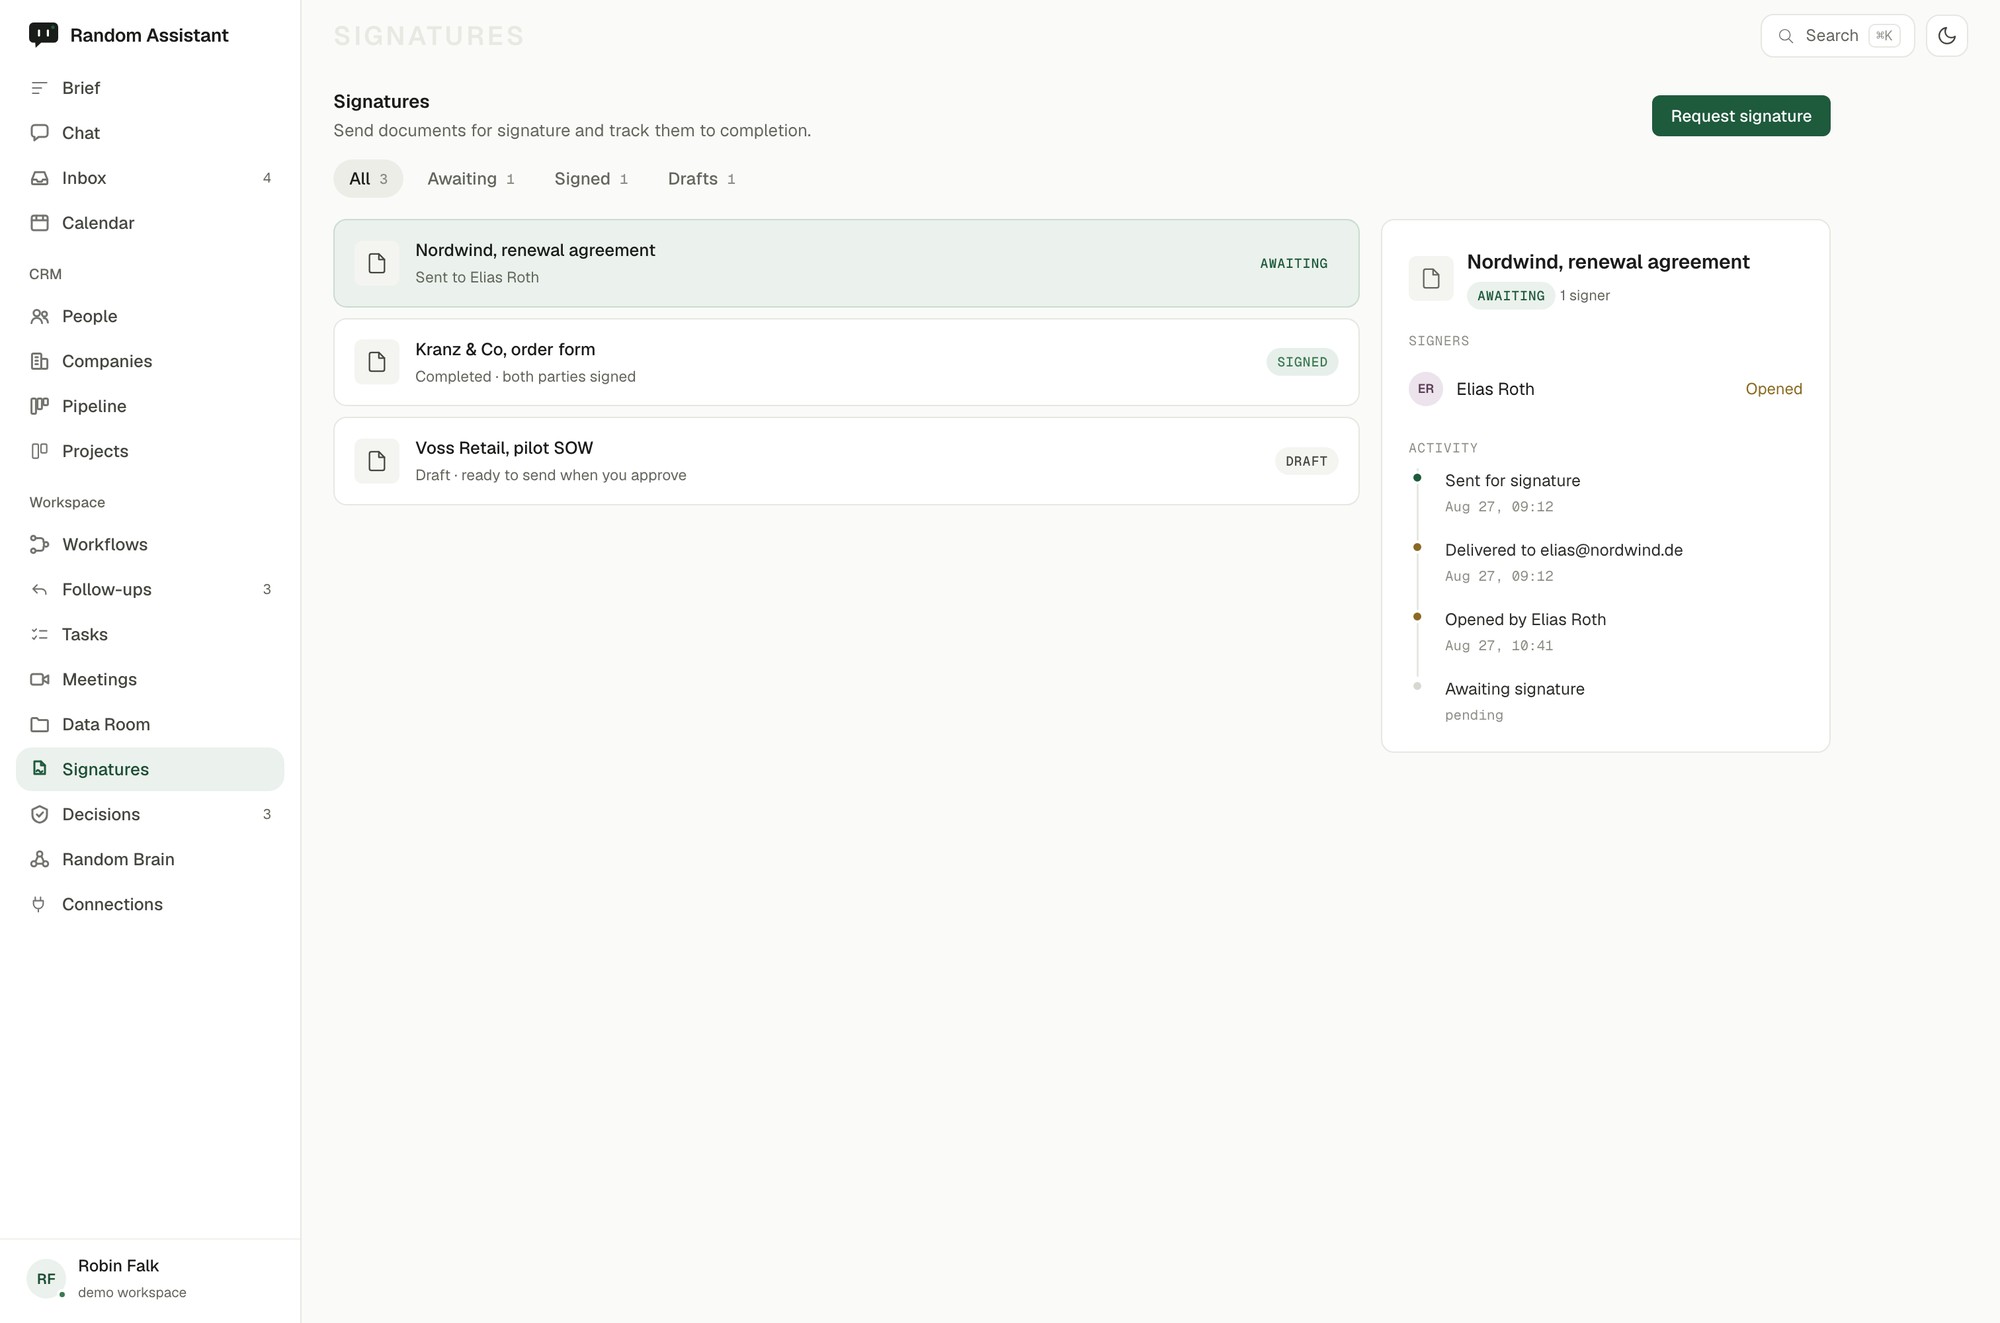
Task: Click the Request signature button
Action: (x=1740, y=116)
